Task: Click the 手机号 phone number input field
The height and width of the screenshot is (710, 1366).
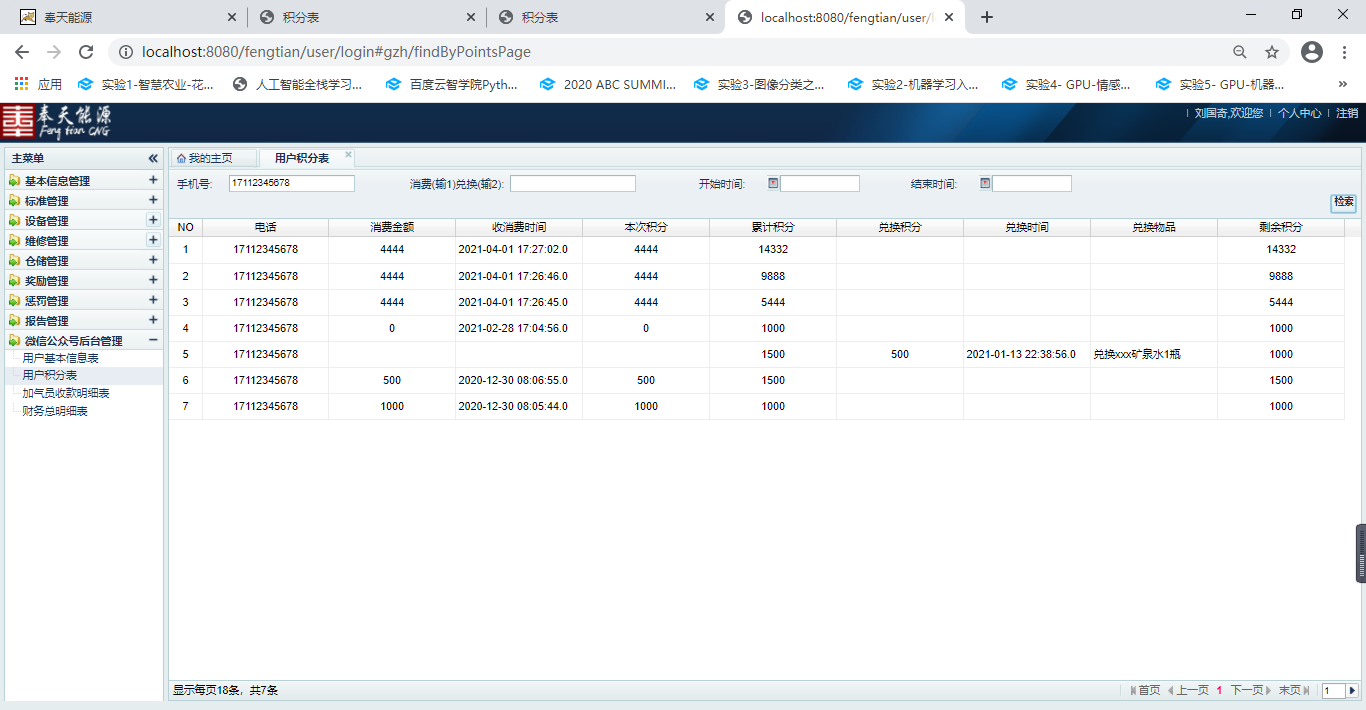Action: [x=291, y=183]
